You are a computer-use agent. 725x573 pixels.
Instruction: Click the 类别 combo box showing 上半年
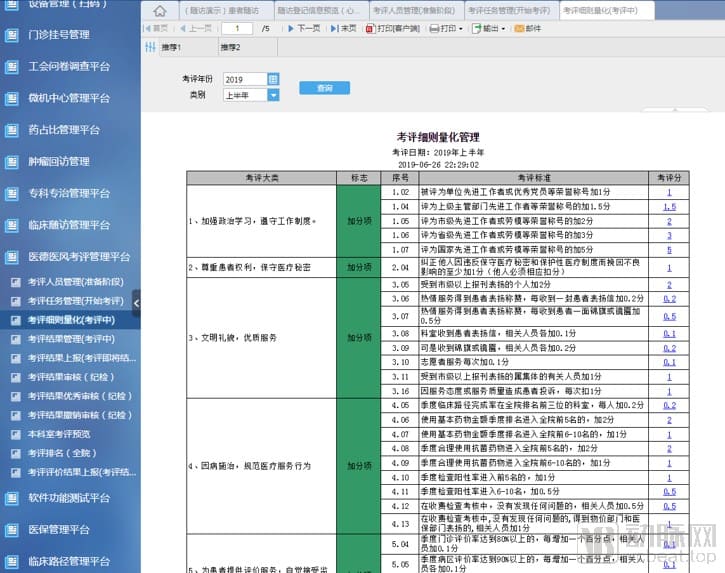(x=251, y=95)
